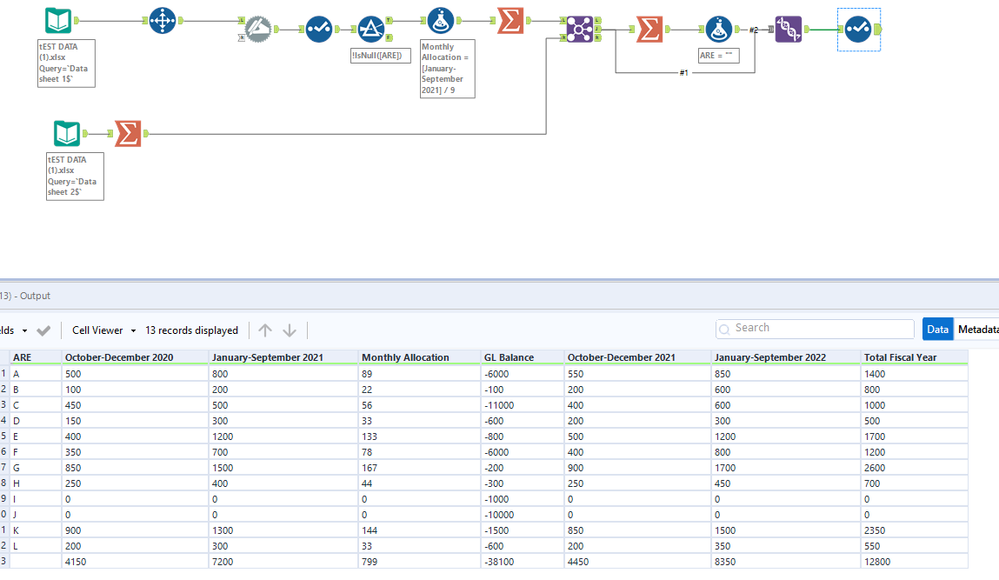
Task: Click into the results Search field
Action: (815, 328)
